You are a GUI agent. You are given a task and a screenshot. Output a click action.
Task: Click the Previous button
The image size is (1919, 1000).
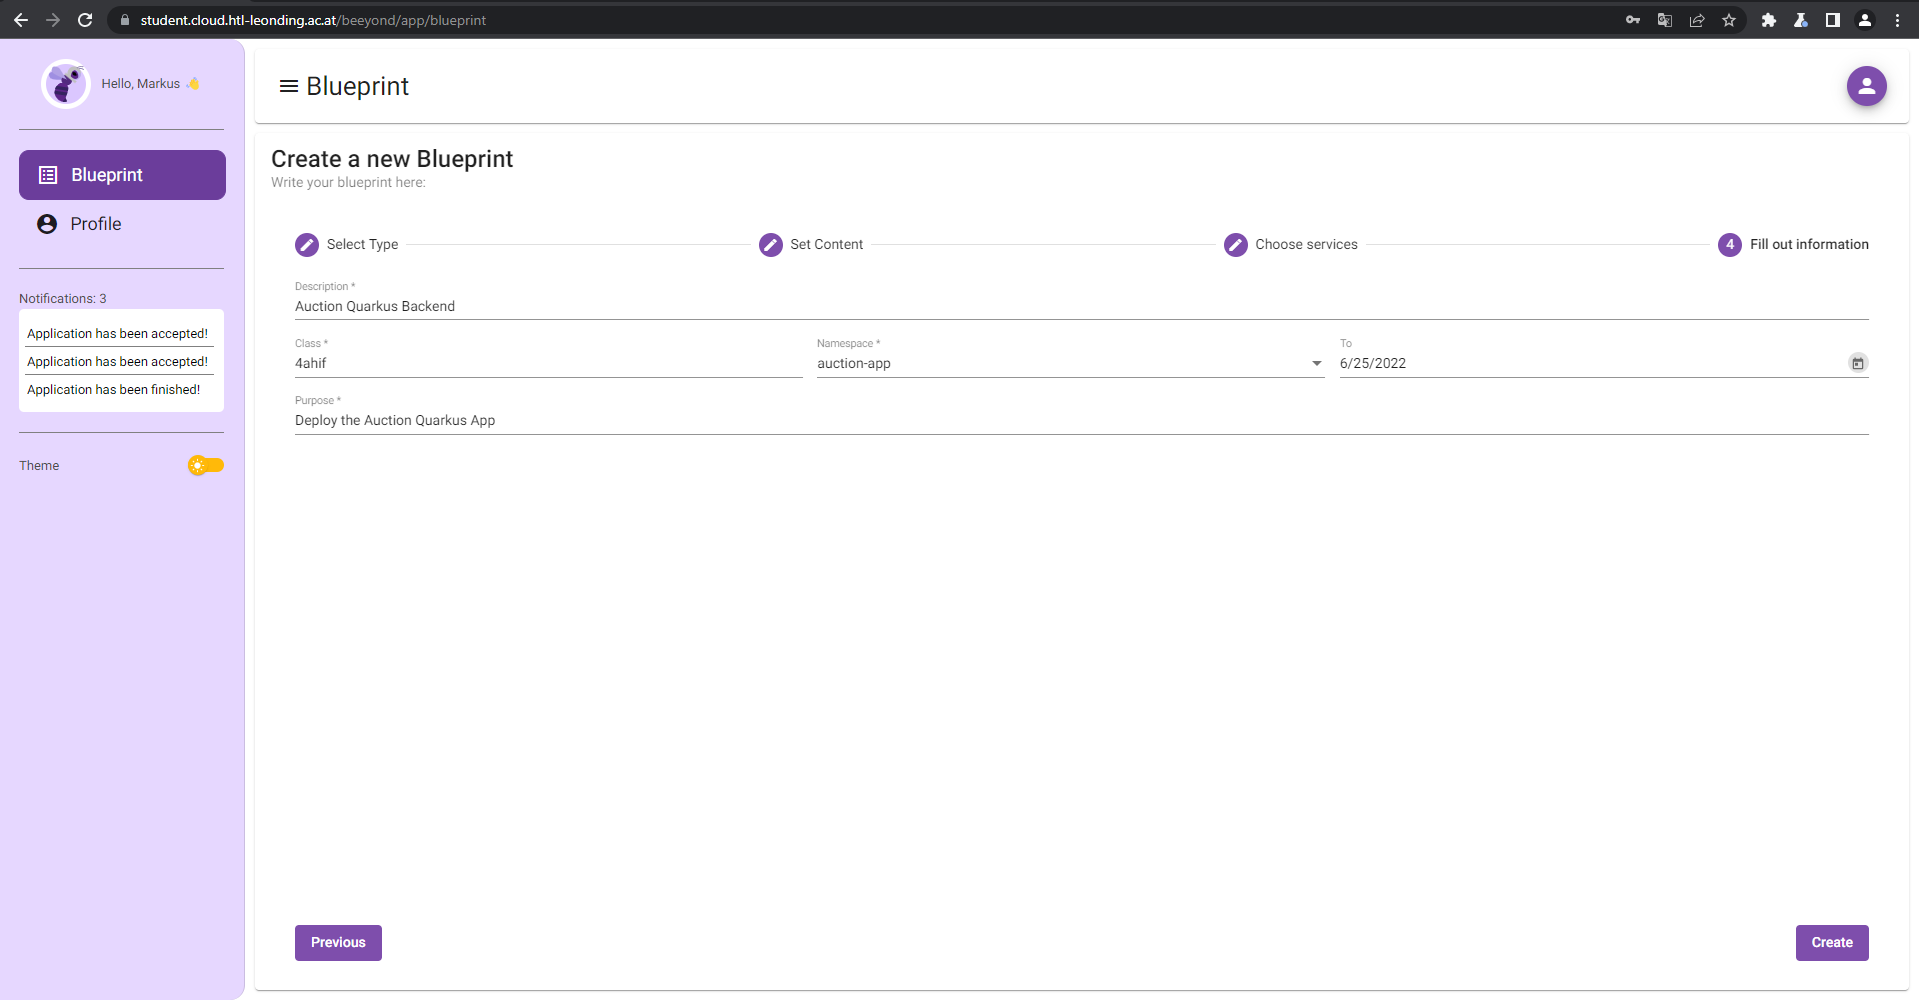click(338, 943)
